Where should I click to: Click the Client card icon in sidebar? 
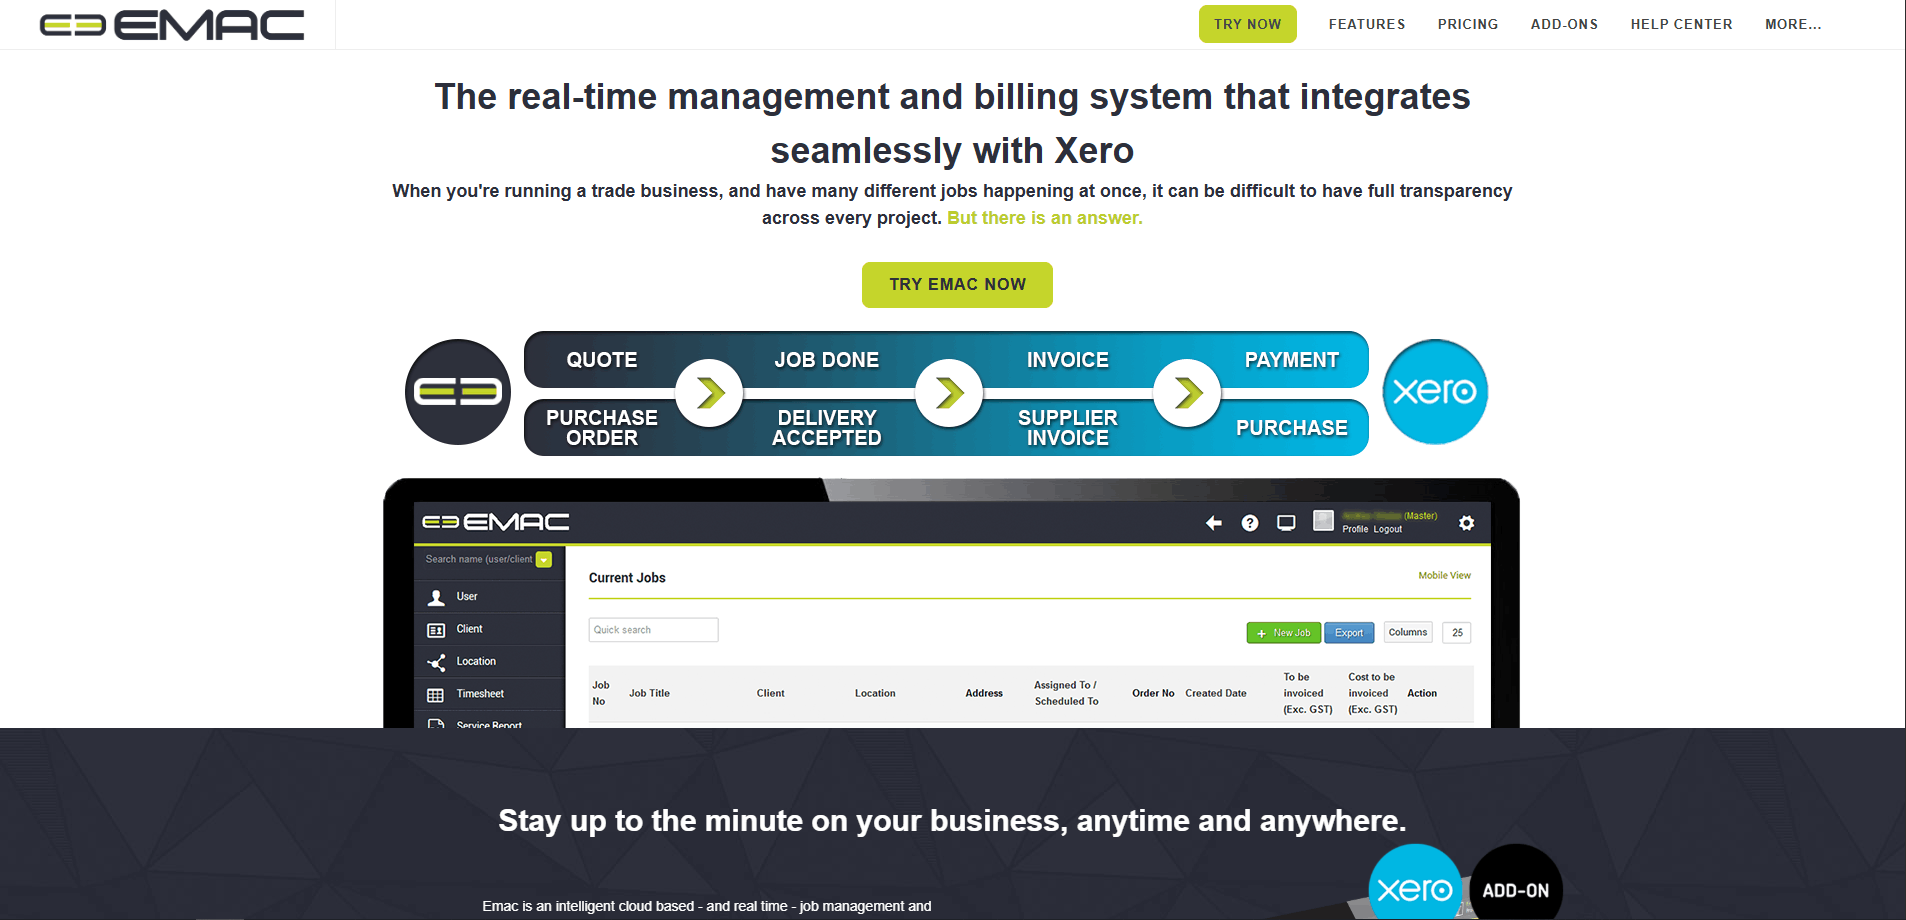pos(436,630)
